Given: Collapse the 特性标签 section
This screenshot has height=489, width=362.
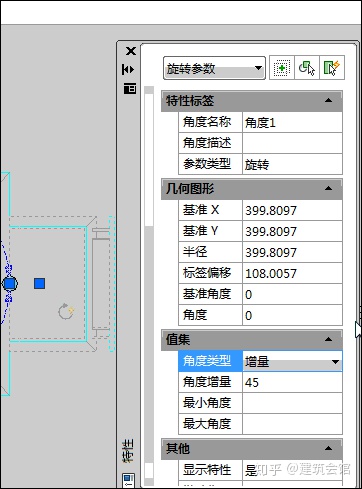Looking at the screenshot, I should [328, 100].
